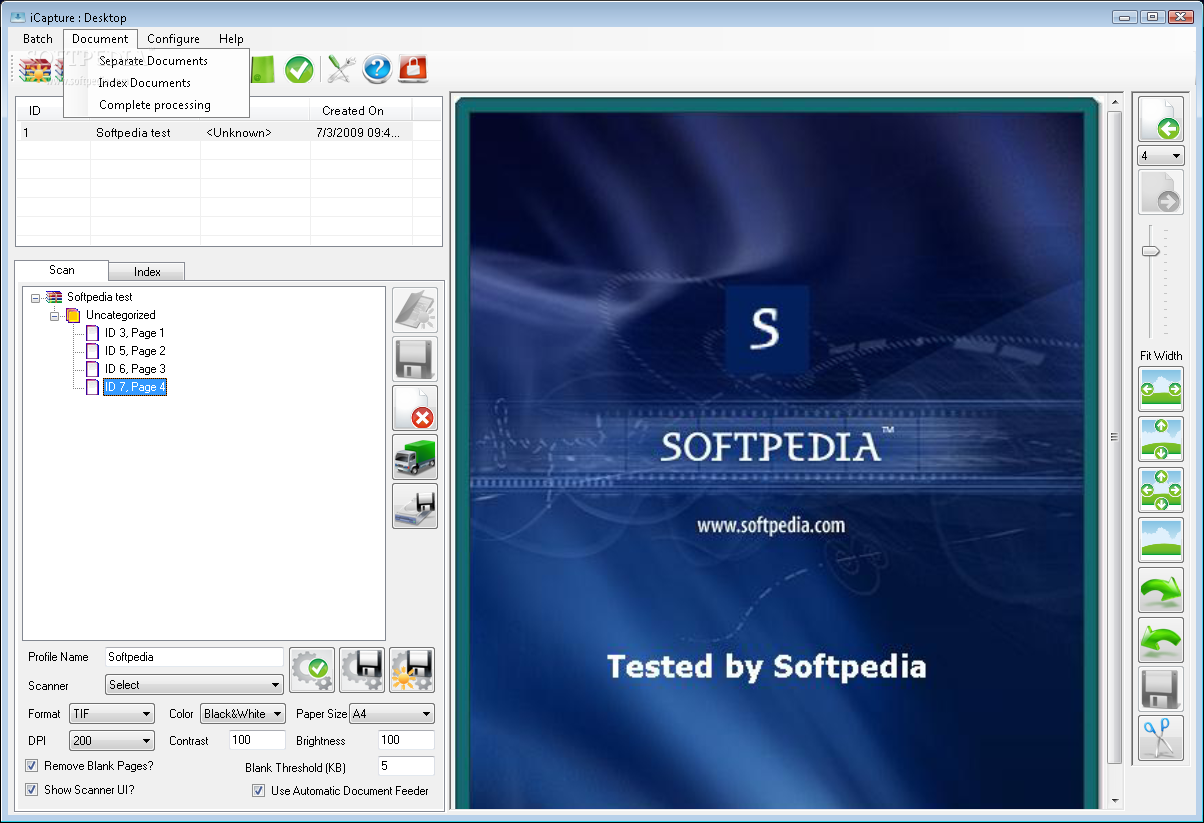Viewport: 1204px width, 823px height.
Task: Click the new batch icon with sun
Action: (x=35, y=70)
